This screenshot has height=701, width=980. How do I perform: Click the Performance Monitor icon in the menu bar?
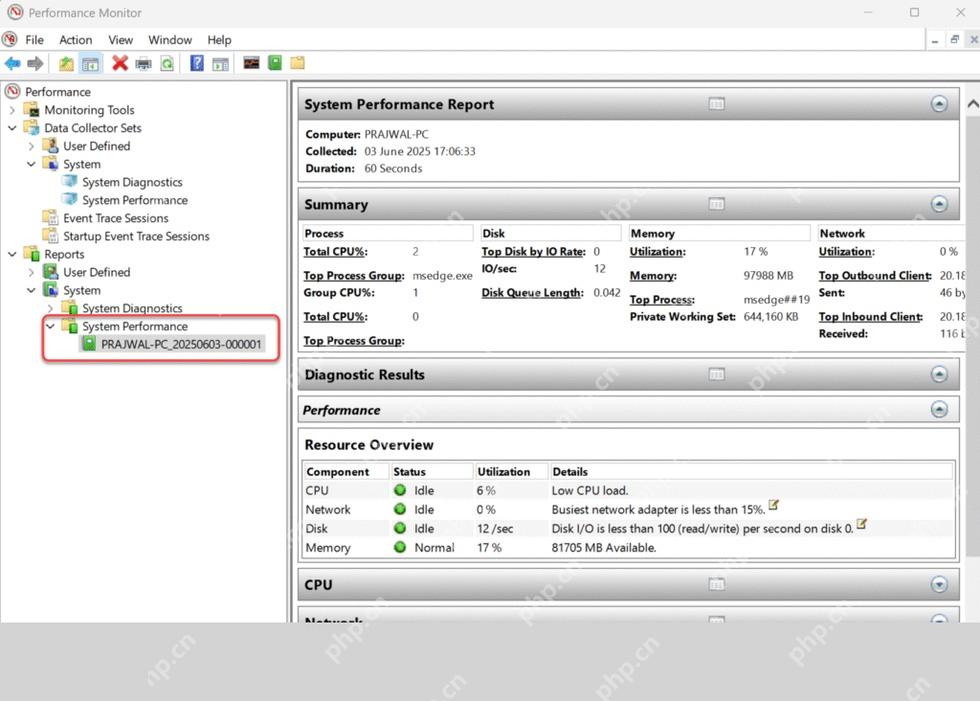(9, 39)
